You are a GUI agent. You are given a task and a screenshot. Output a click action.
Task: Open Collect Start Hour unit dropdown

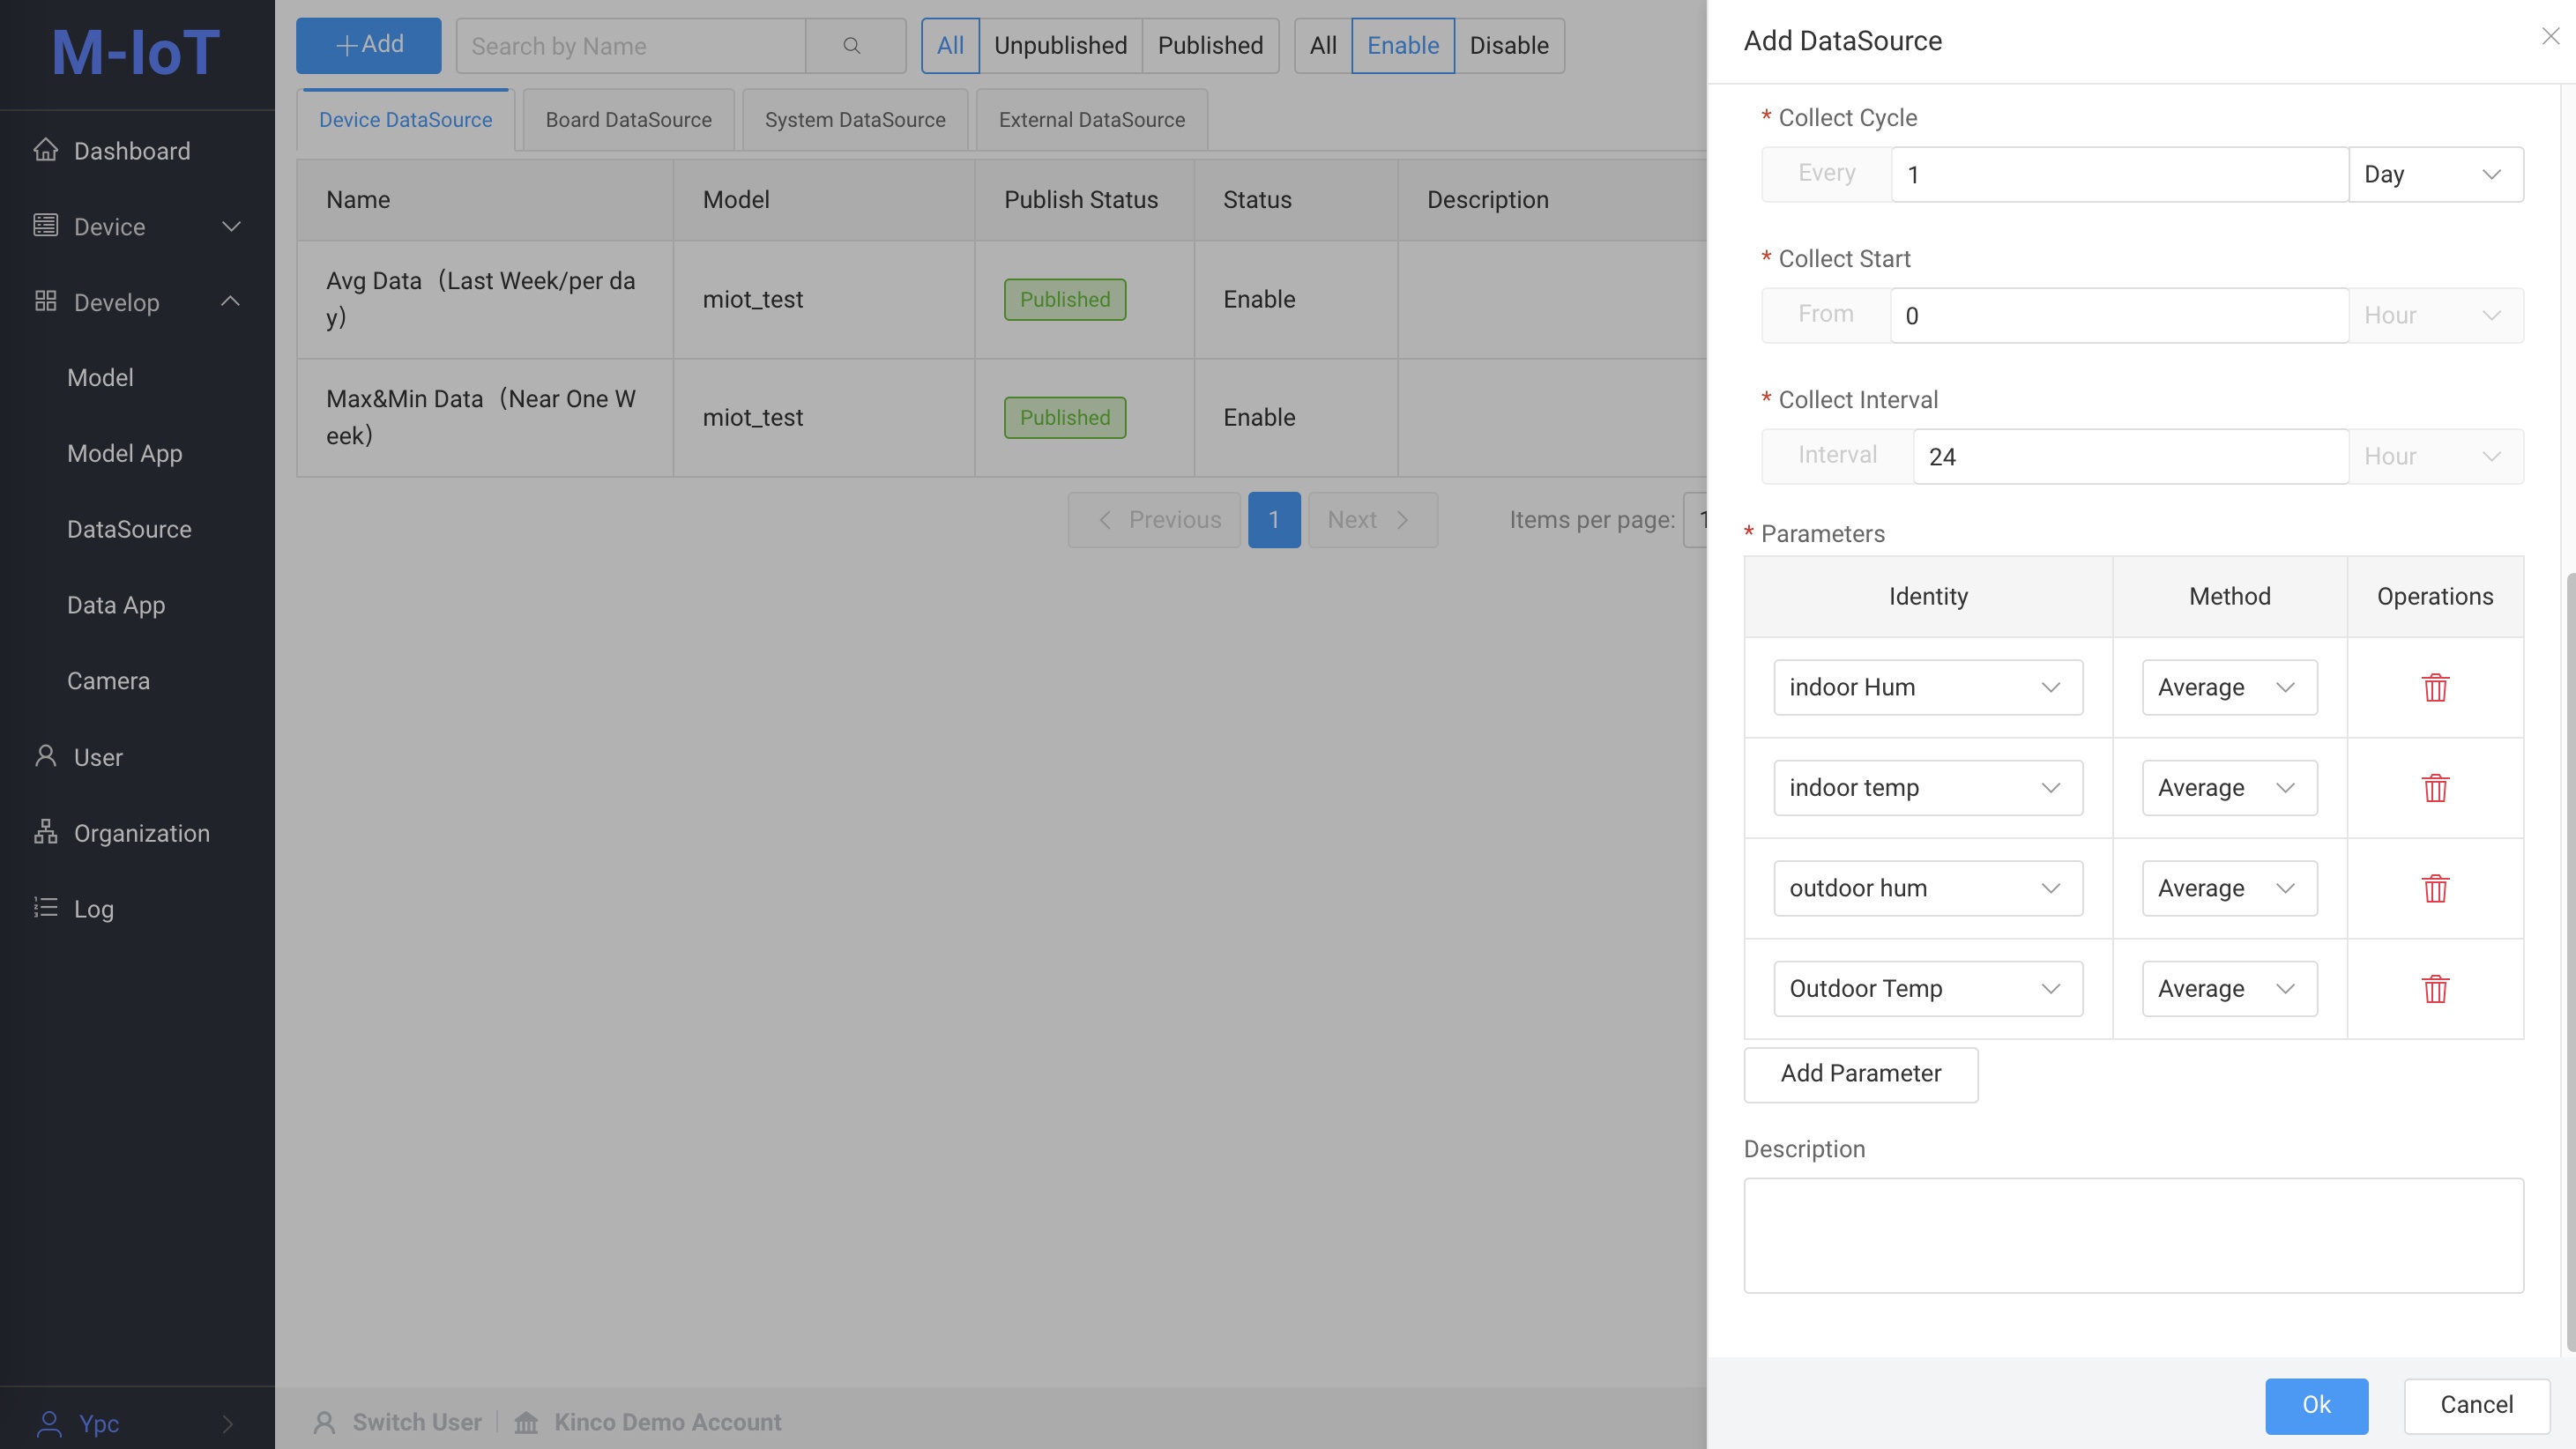coord(2435,316)
